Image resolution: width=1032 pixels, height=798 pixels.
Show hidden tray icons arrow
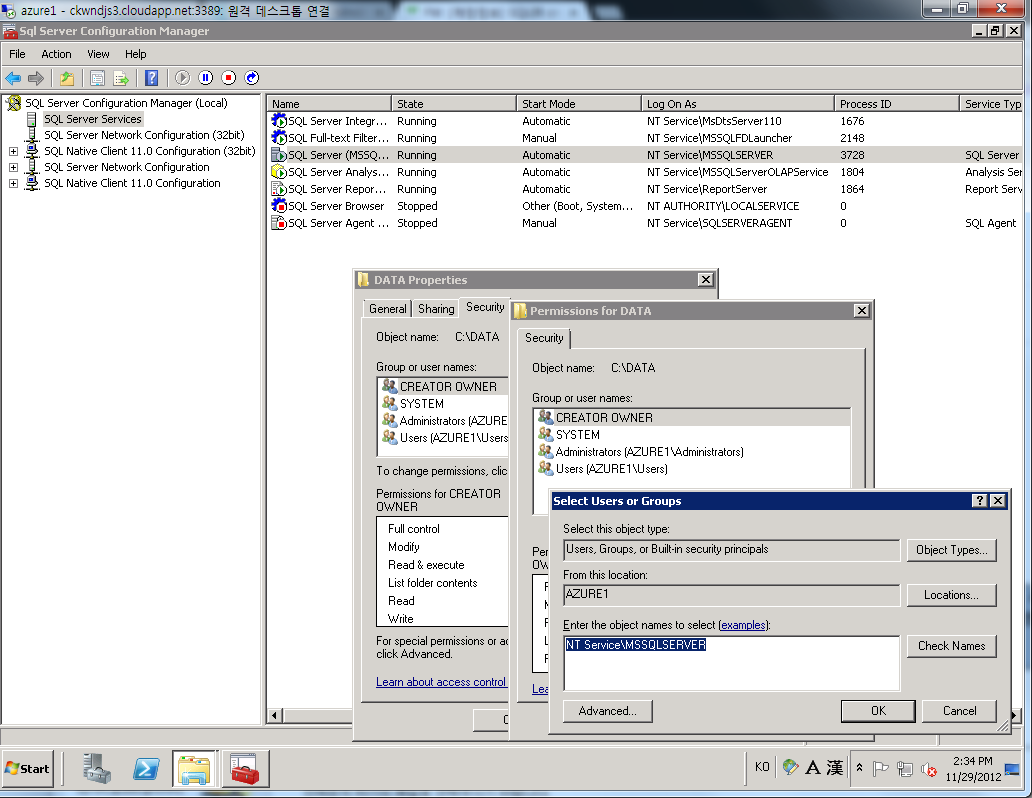click(x=860, y=768)
